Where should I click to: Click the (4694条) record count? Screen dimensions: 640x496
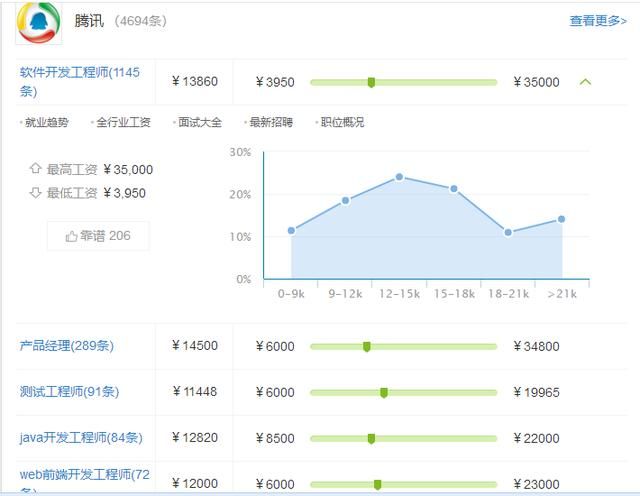coord(140,21)
